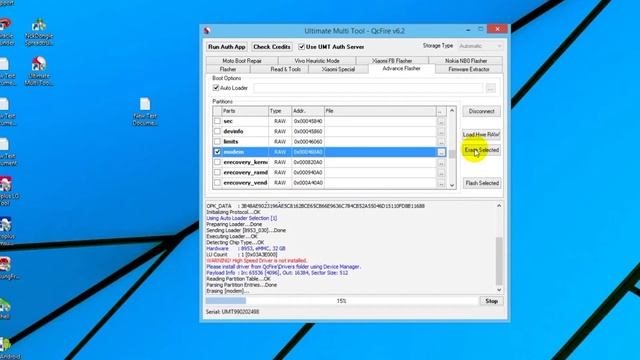Open the NckDongle Spreadtrum desktop icon
640x360 pixels.
(39, 32)
